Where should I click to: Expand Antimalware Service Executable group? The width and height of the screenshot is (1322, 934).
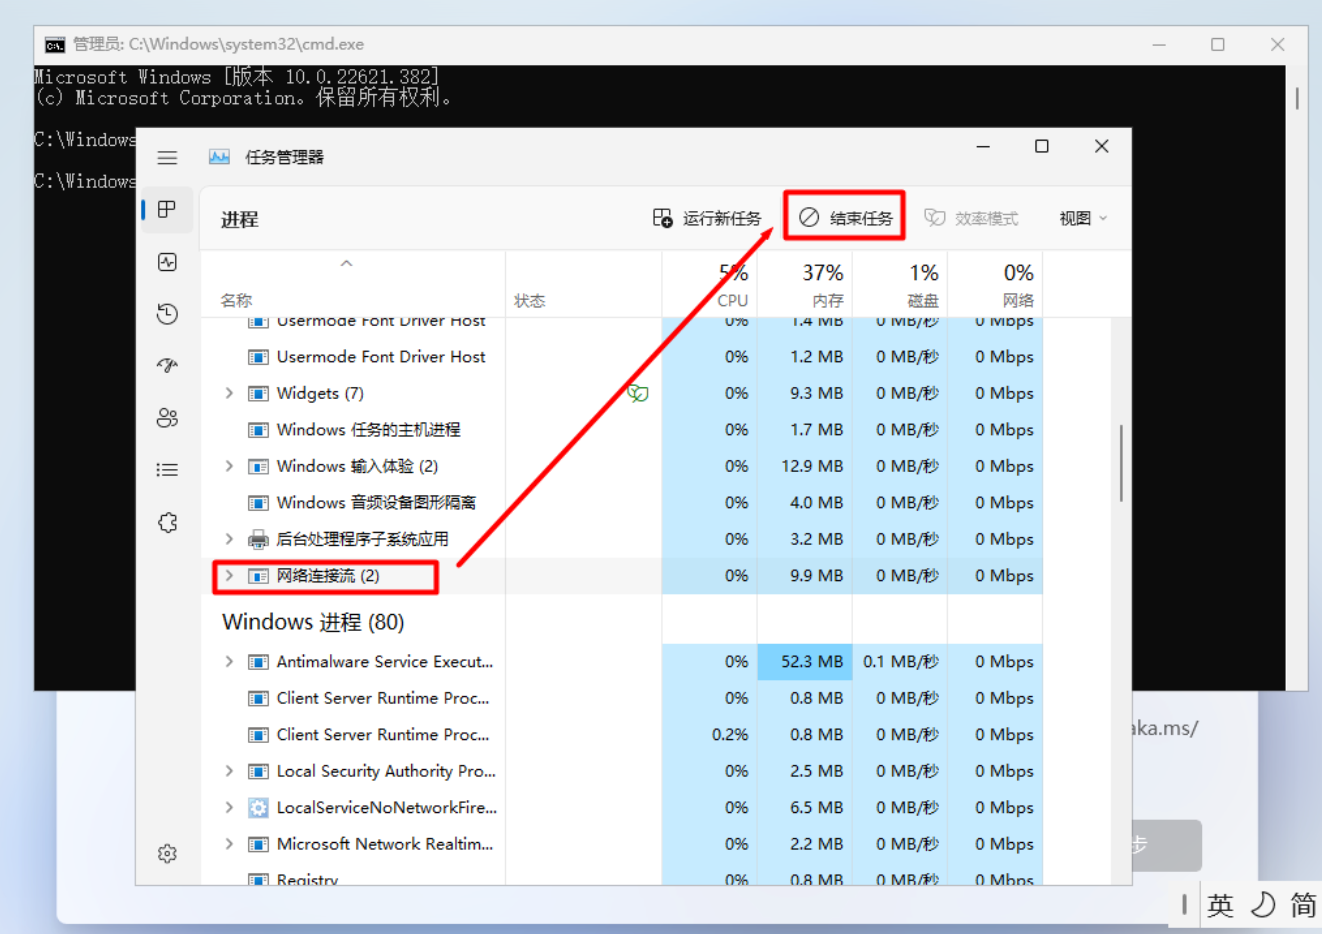coord(229,662)
